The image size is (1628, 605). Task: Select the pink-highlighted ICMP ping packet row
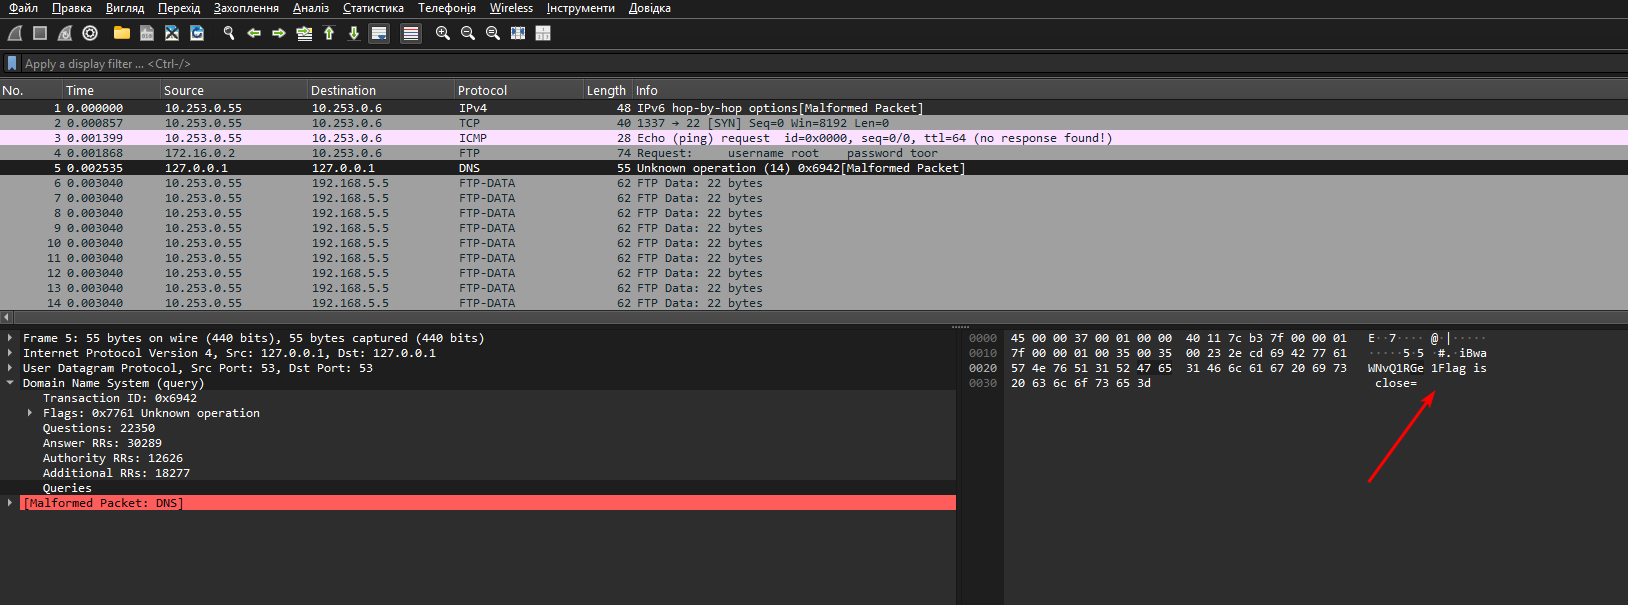[x=500, y=138]
